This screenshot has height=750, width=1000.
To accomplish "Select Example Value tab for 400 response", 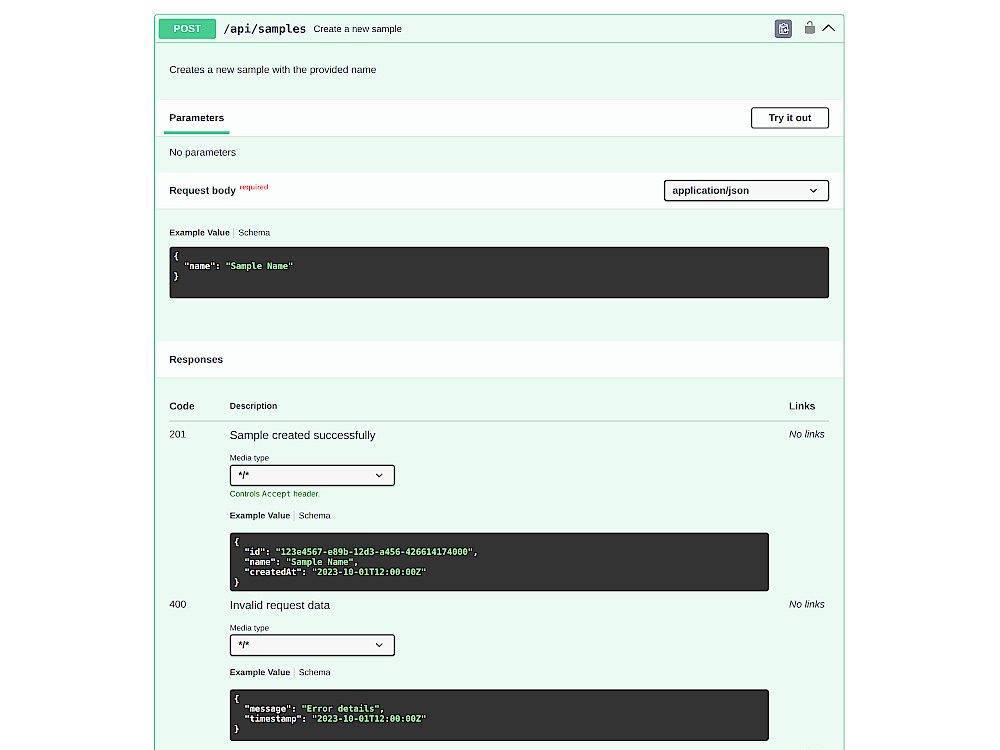I will coord(260,672).
